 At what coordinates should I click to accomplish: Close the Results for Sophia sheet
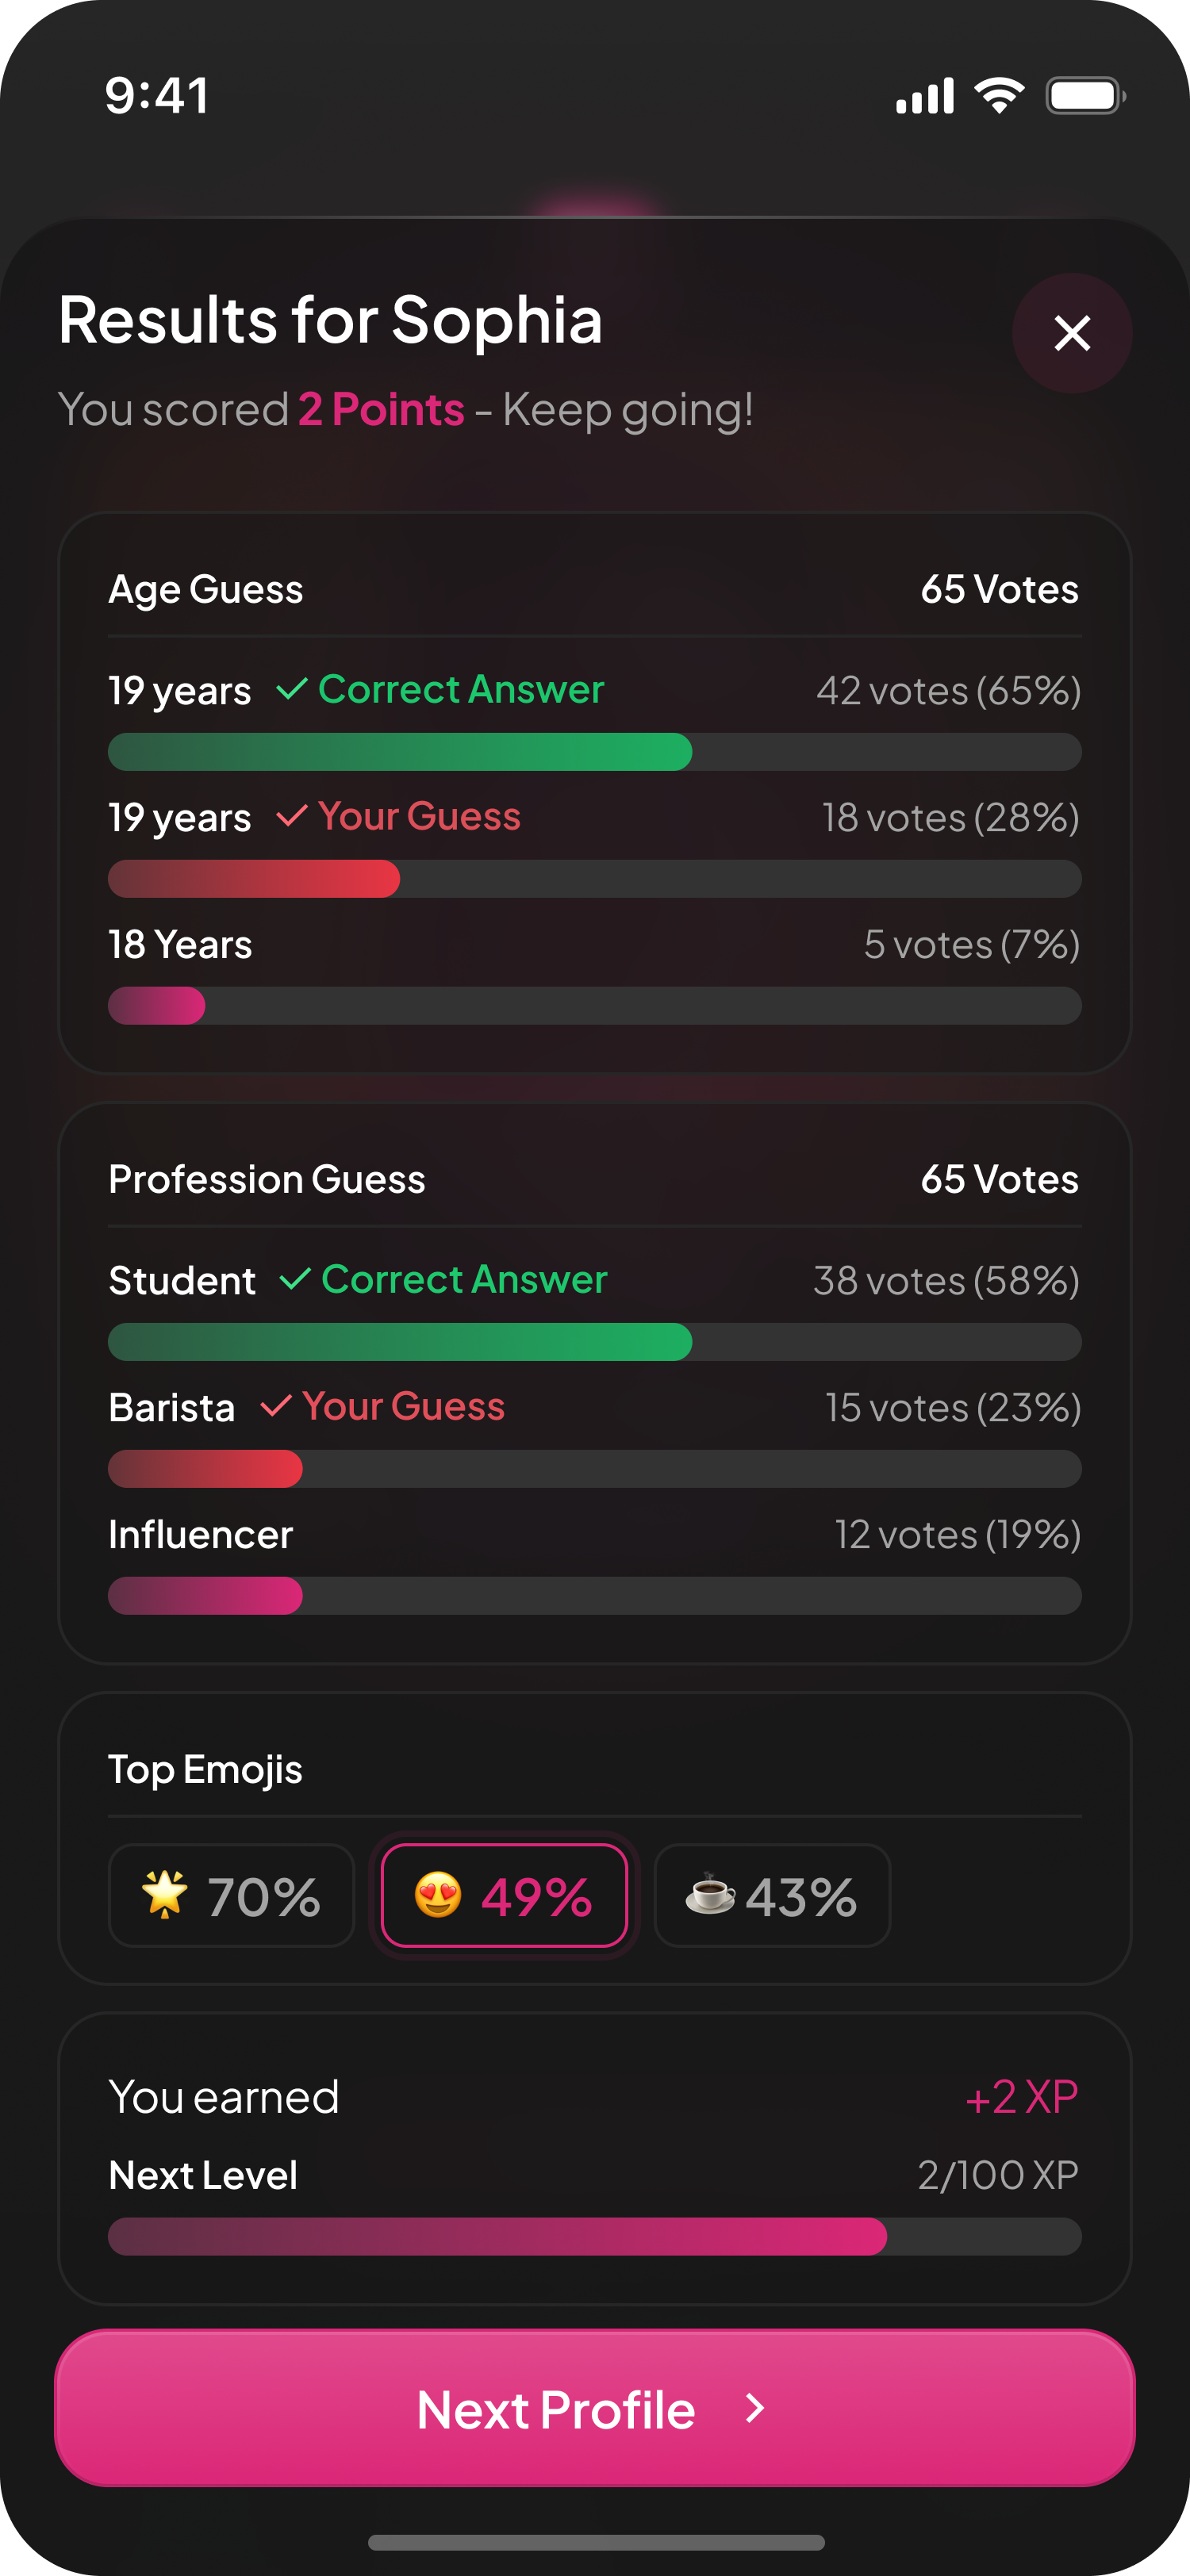[1071, 333]
